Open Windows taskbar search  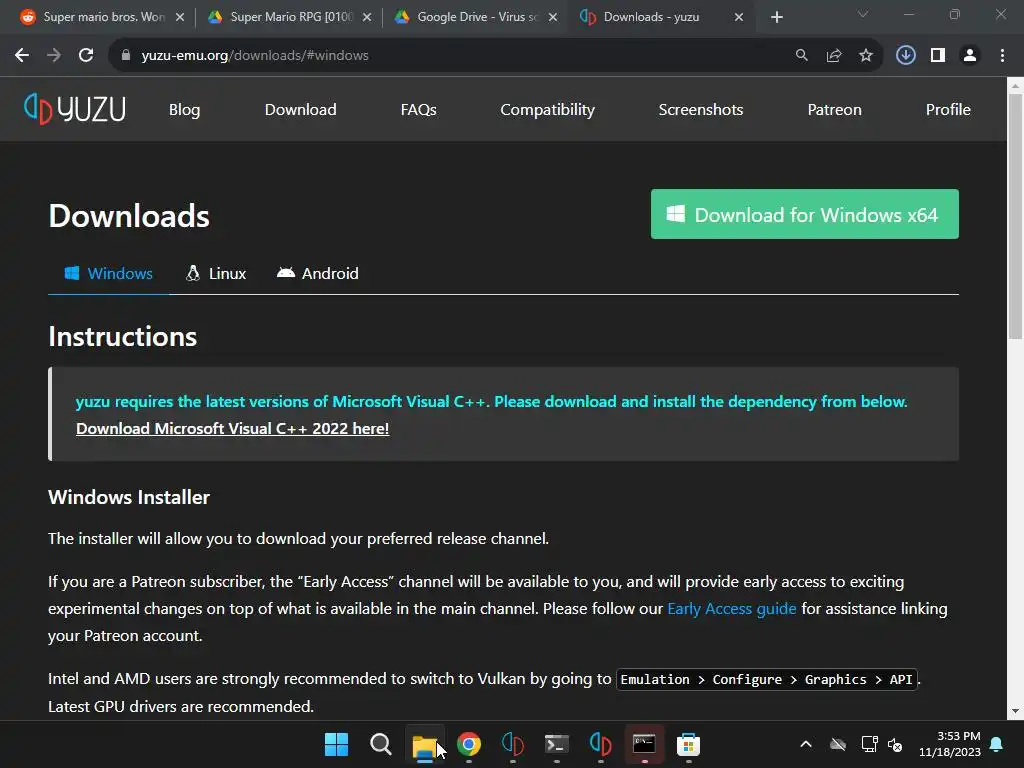(x=380, y=744)
